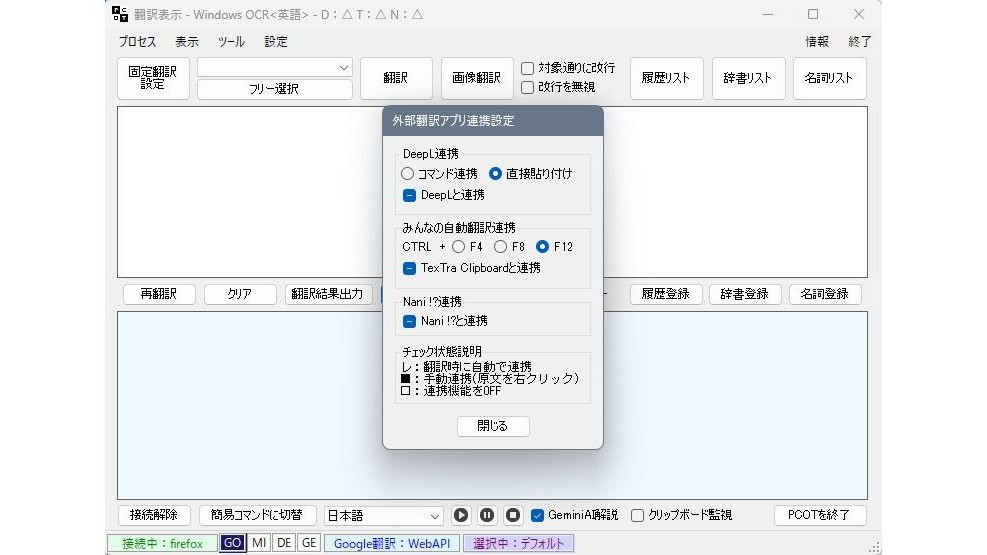Open the 名詞リスト button
The image size is (987, 555).
click(830, 78)
